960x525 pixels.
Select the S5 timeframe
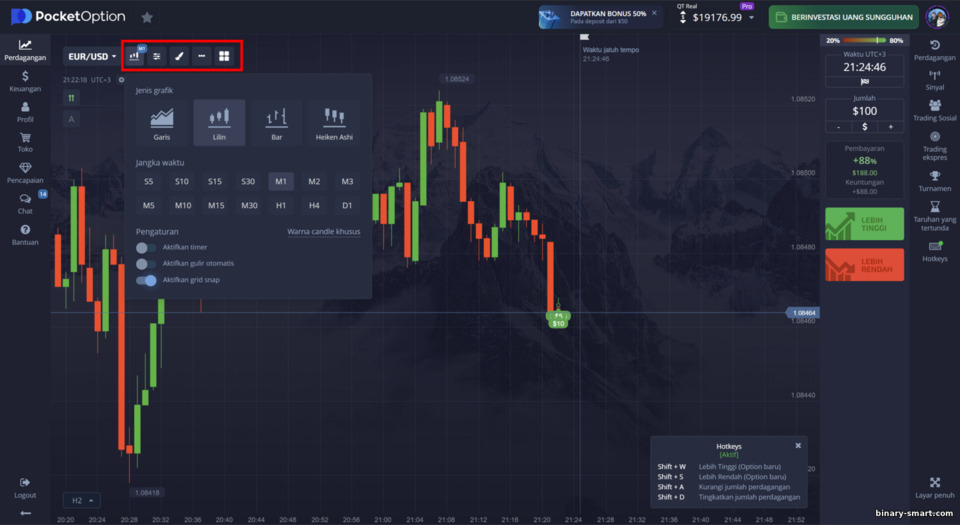tap(149, 182)
